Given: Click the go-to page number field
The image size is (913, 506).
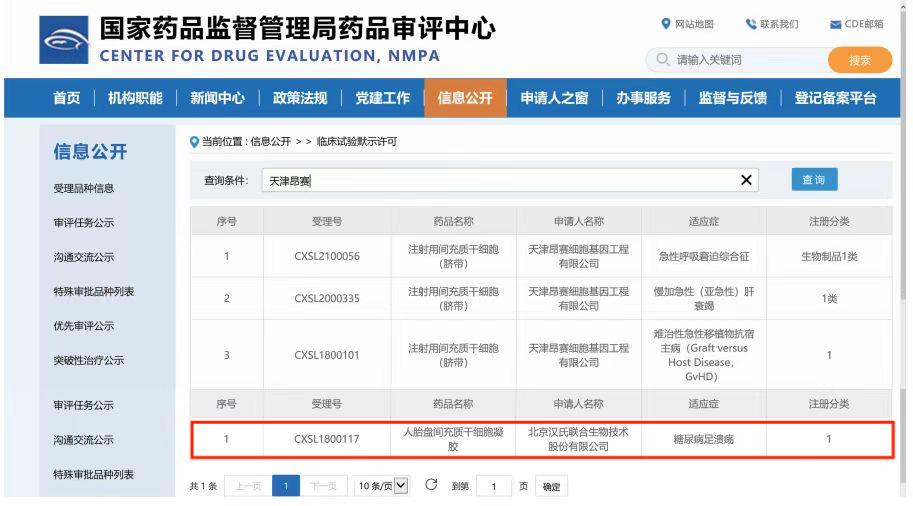Looking at the screenshot, I should 494,486.
